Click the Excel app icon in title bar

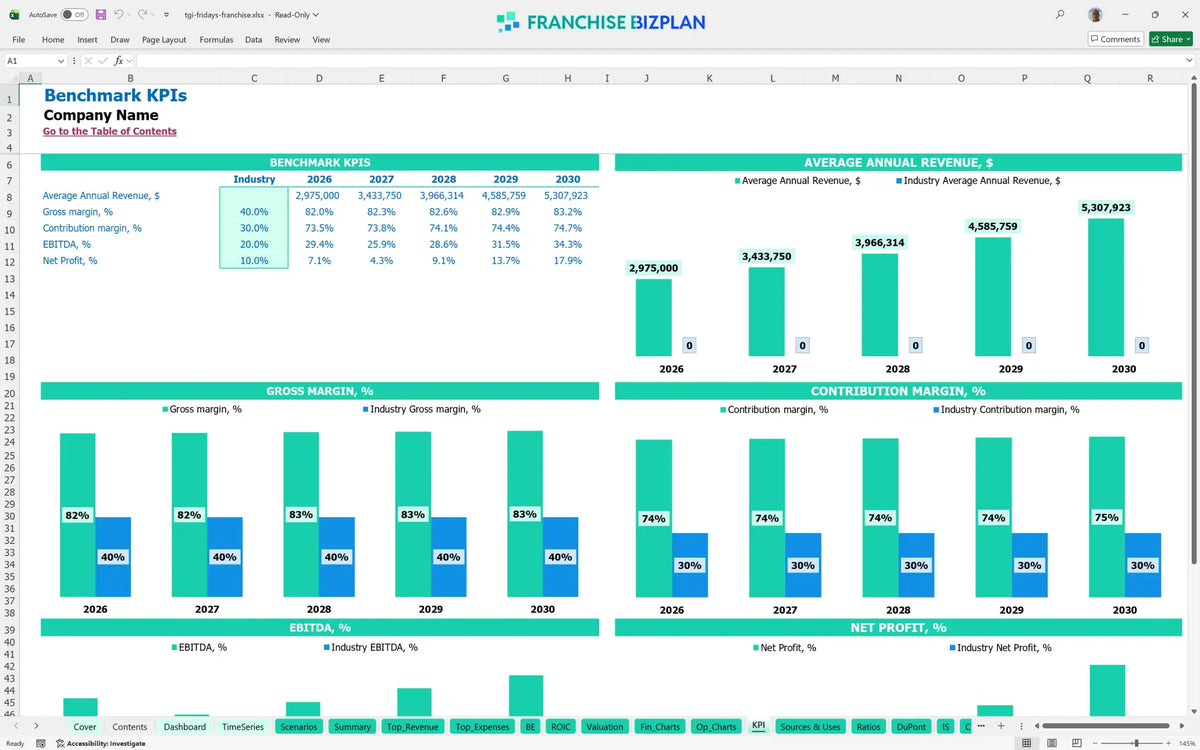(14, 15)
